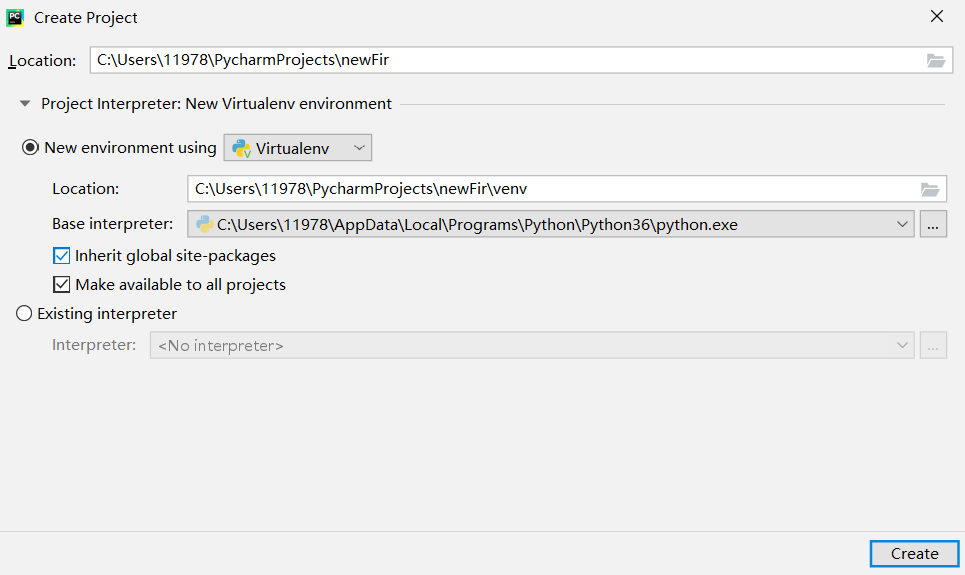Click the Create Project title text
Image resolution: width=965 pixels, height=575 pixels.
[x=86, y=18]
